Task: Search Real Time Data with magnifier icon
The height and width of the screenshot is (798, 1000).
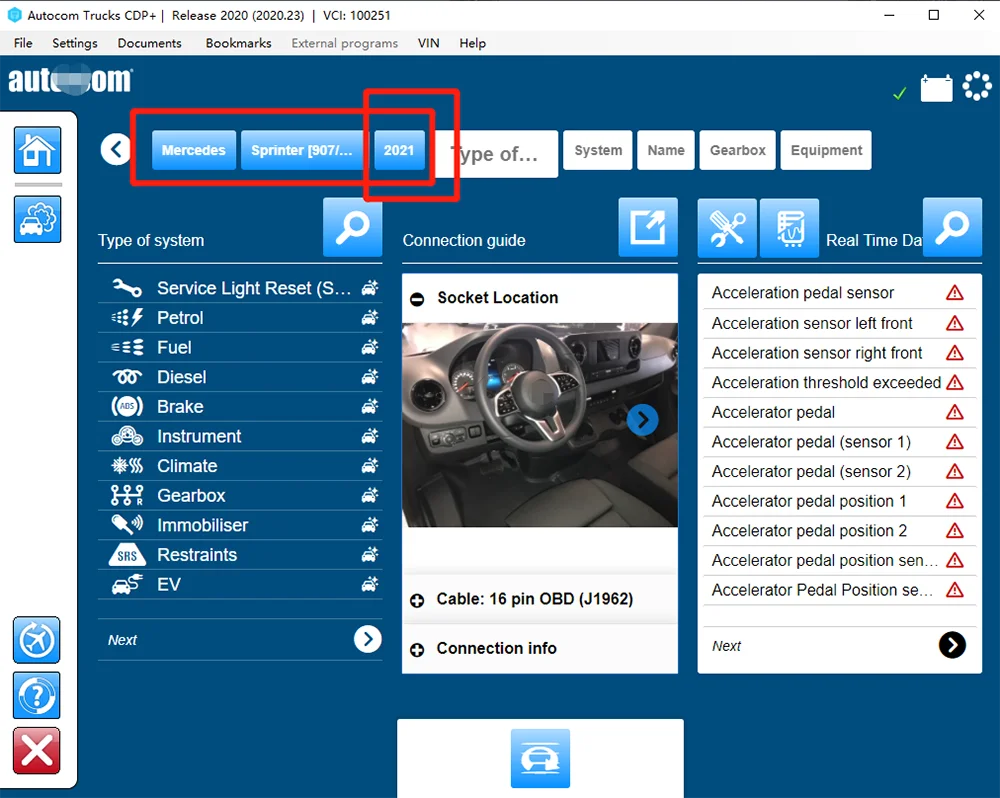Action: [x=952, y=227]
